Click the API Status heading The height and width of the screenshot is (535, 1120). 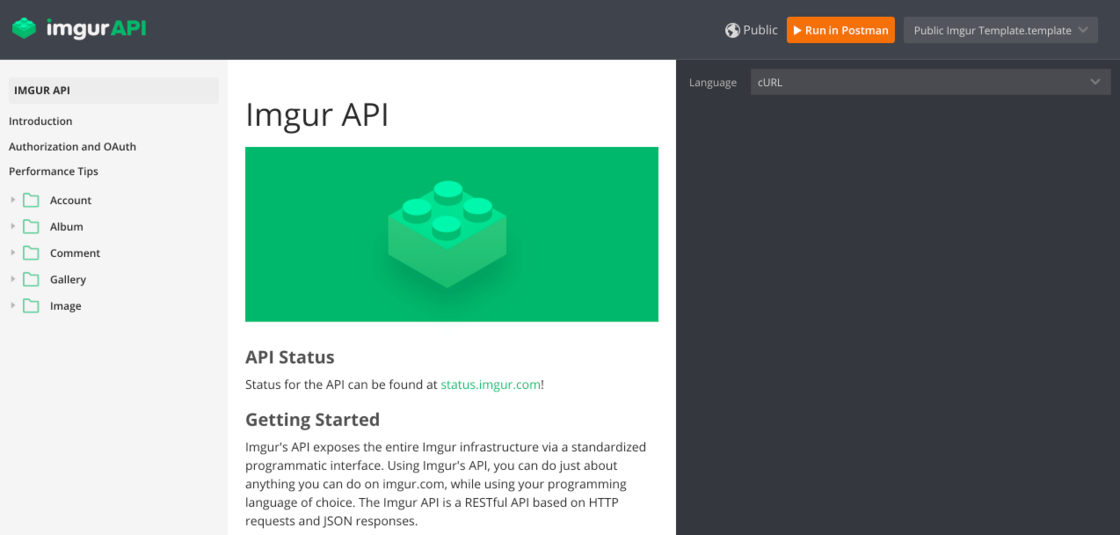pos(289,356)
